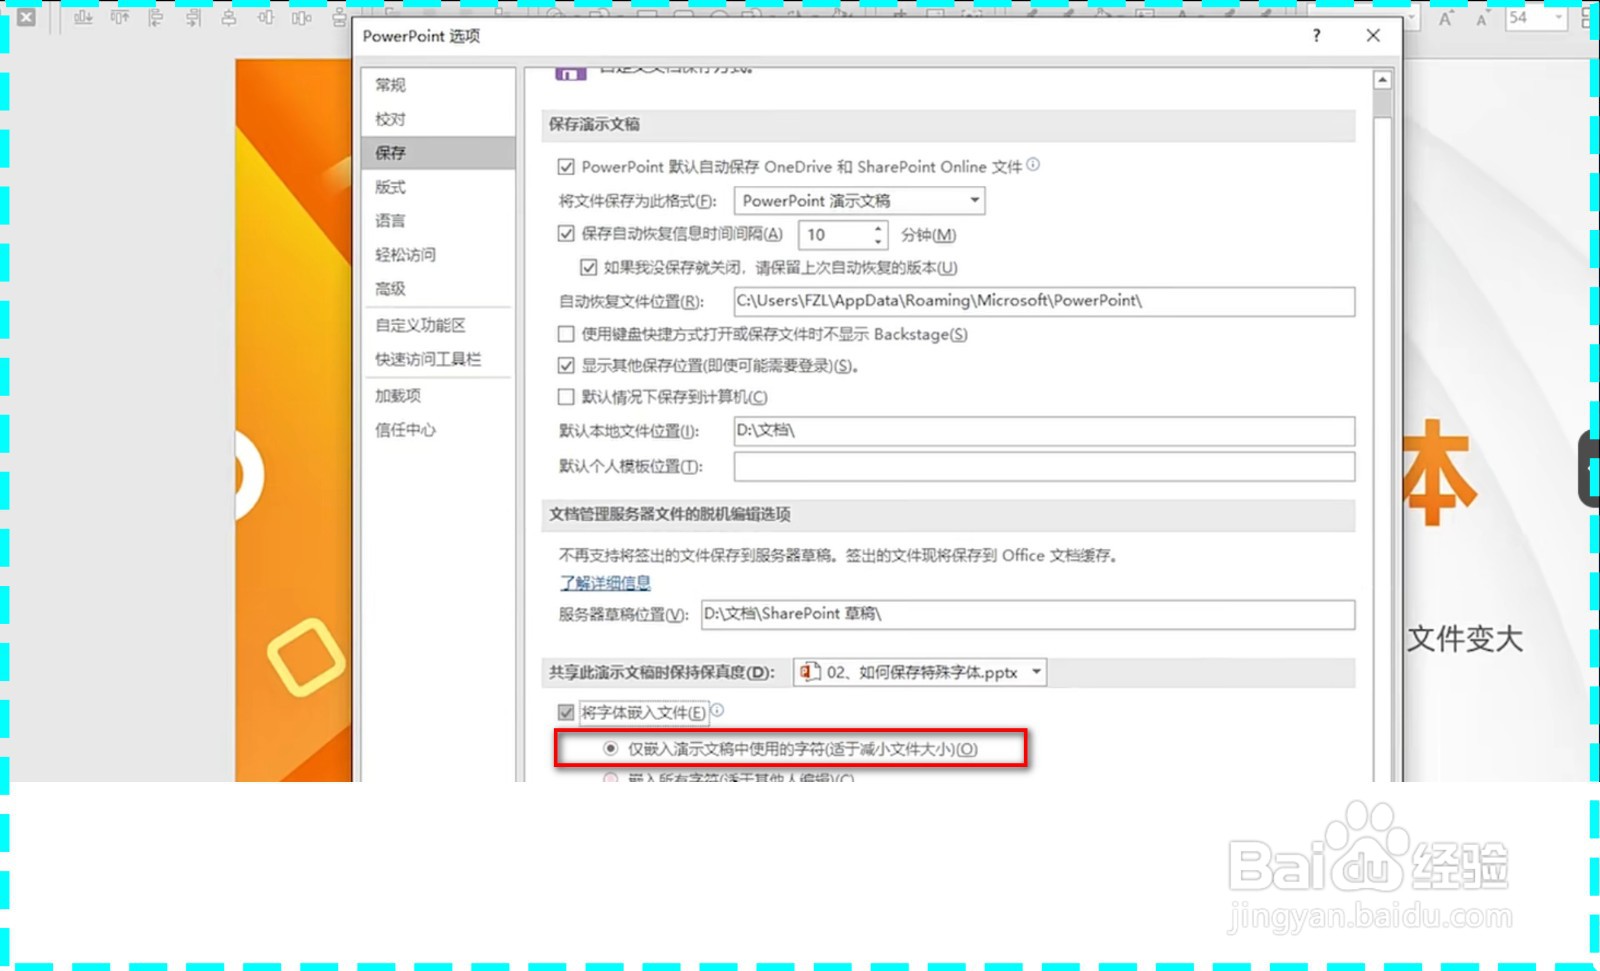Decrease the autorecover minutes with down arrow
The width and height of the screenshot is (1600, 971).
(x=878, y=241)
